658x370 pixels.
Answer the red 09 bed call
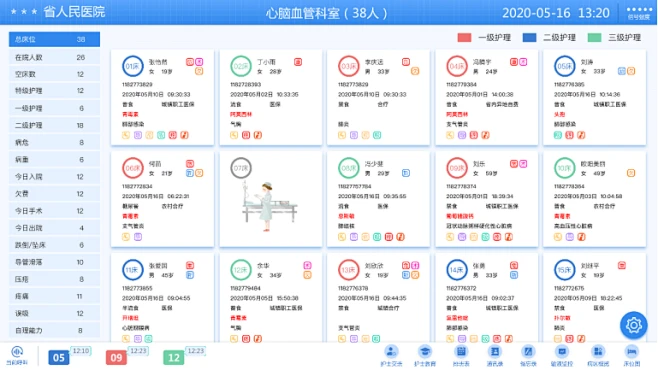116,357
